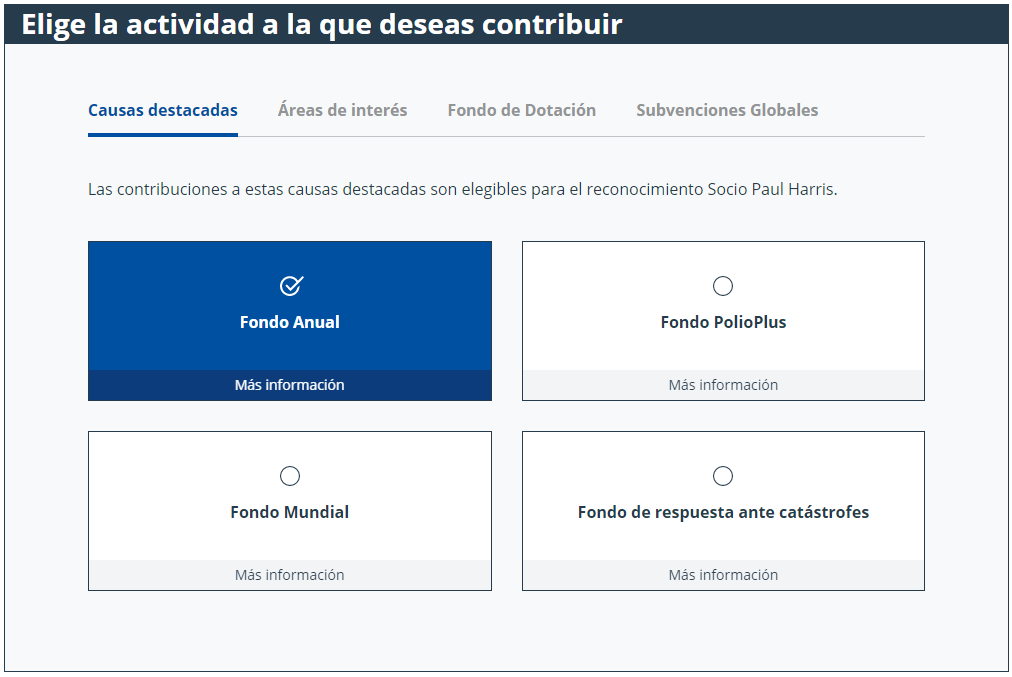Open the Fondo de Dotación tab

click(x=521, y=110)
